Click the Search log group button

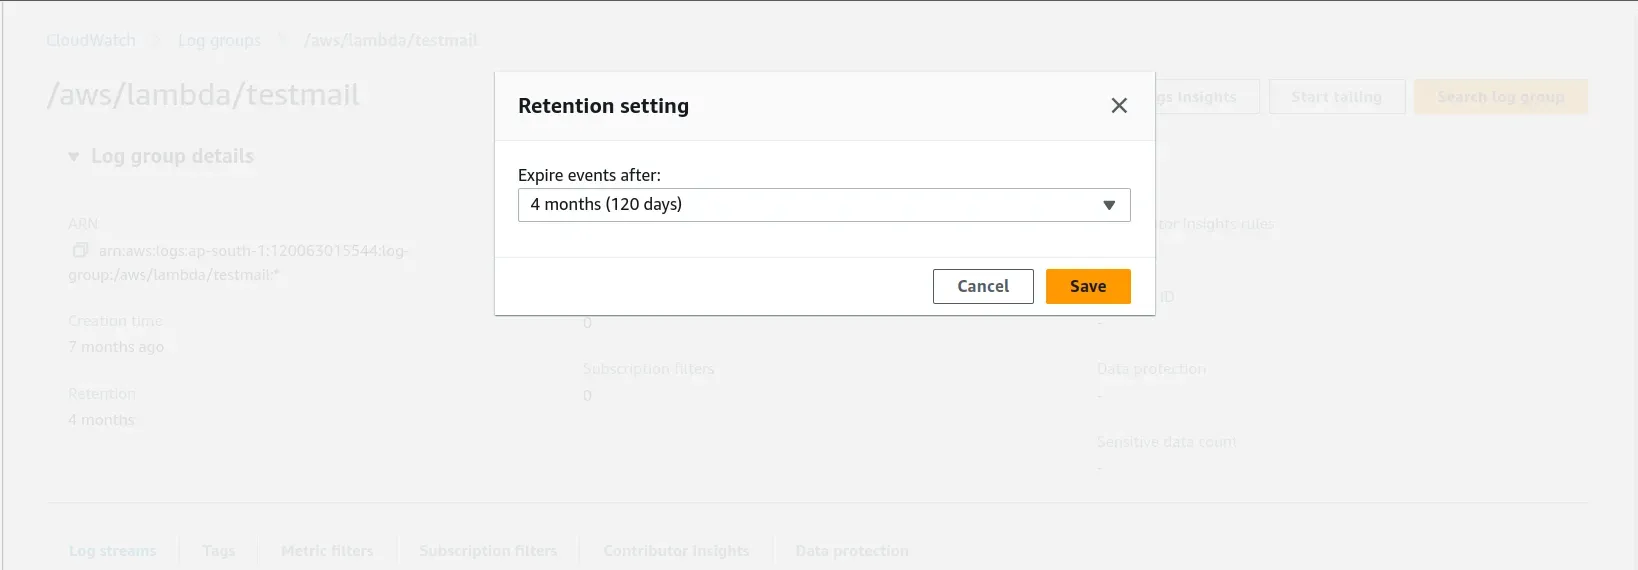1500,97
